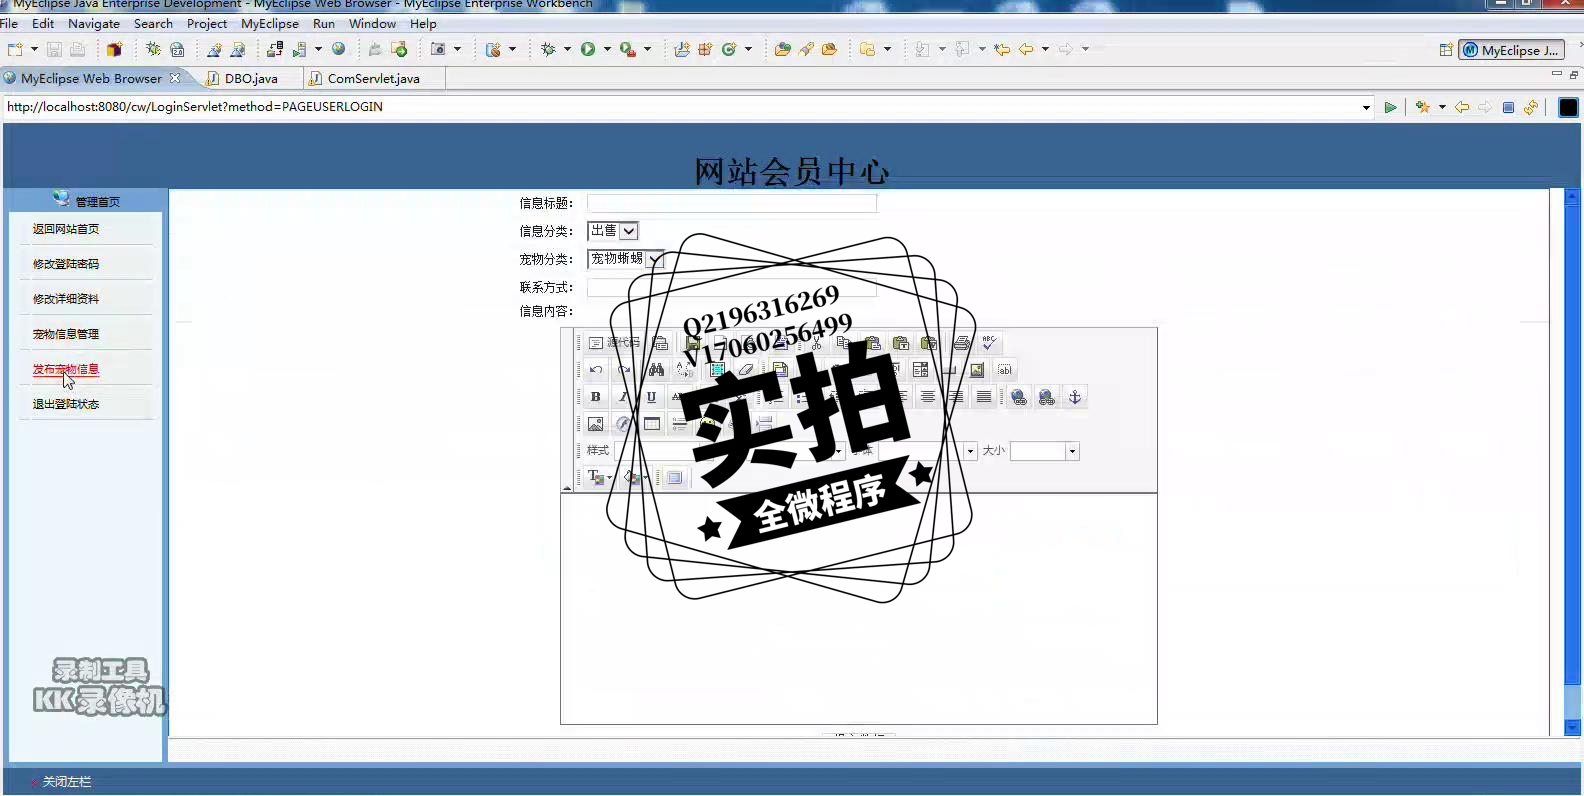Open the Debug toolbar dropdown arrow
This screenshot has height=796, width=1584.
567,49
